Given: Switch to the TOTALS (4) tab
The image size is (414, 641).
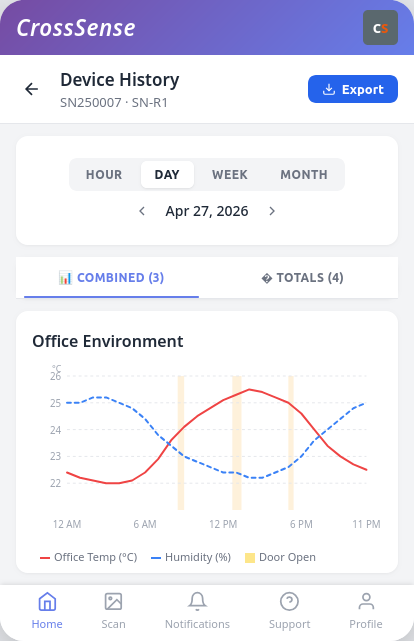Looking at the screenshot, I should (302, 278).
